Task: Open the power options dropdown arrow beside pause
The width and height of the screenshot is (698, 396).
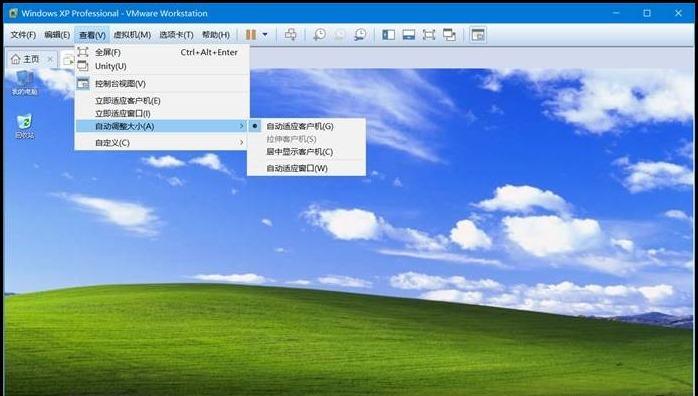Action: (265, 35)
